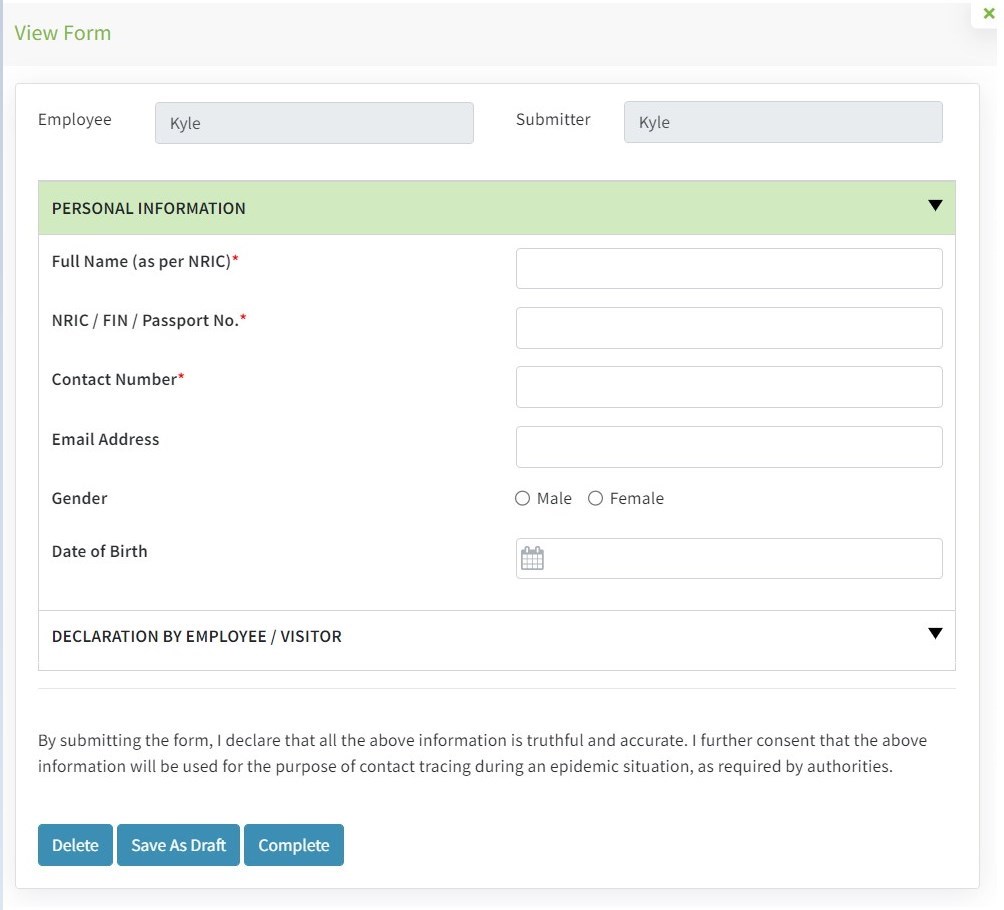Click the PERSONAL INFORMATION section header text
Viewport: 1004px width, 910px height.
[x=149, y=208]
